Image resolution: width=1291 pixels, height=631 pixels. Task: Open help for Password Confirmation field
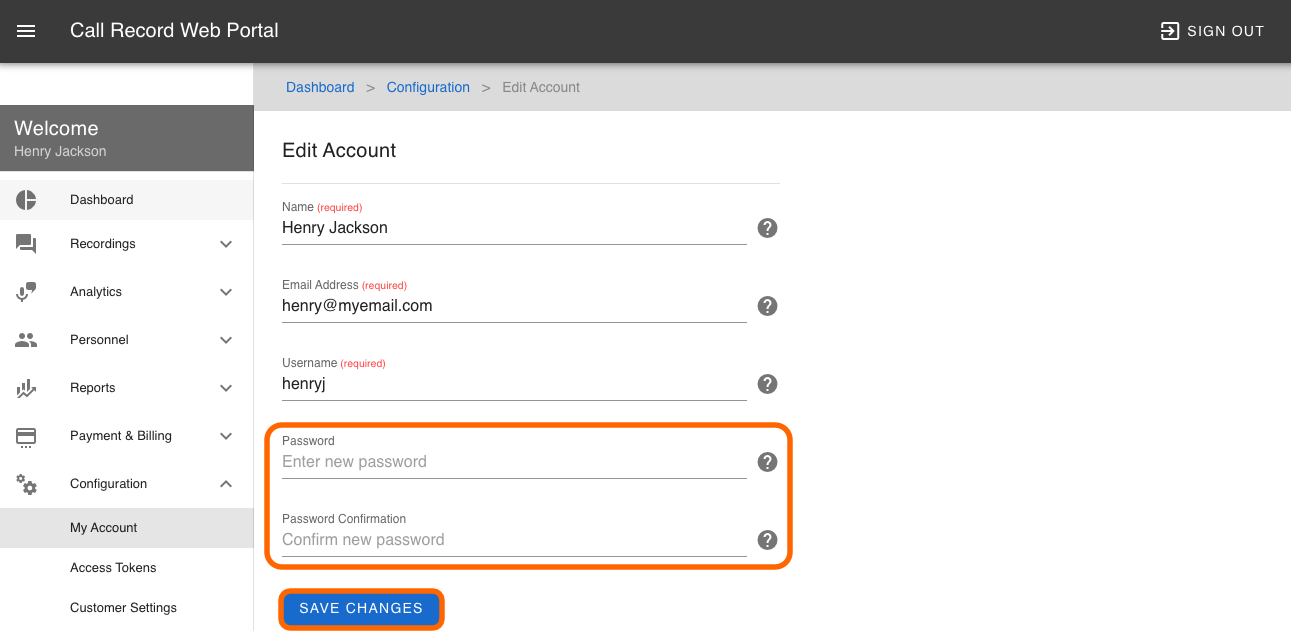tap(767, 540)
